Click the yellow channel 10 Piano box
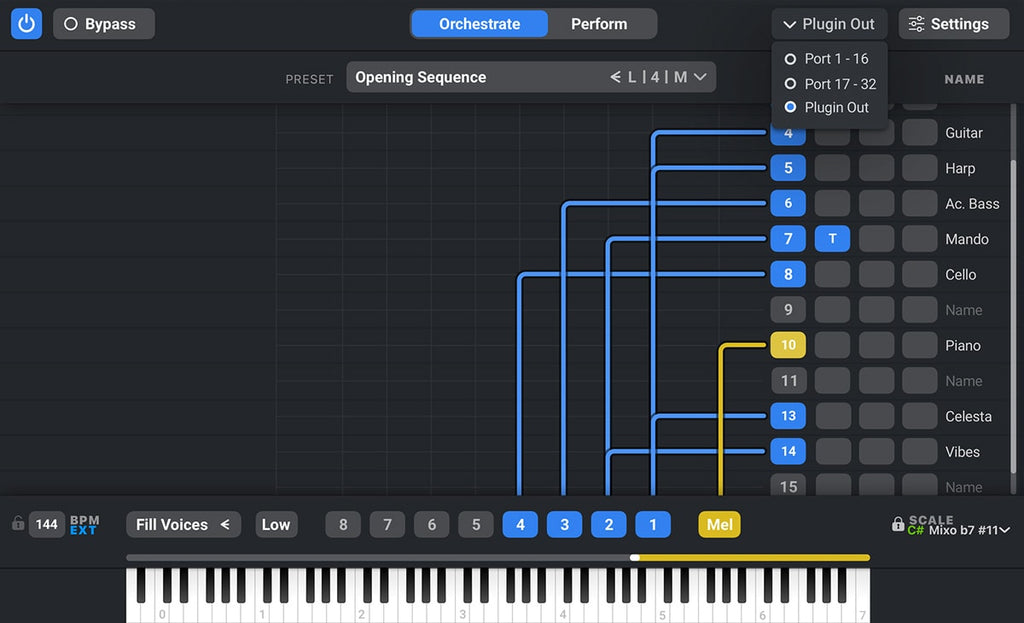This screenshot has width=1024, height=623. pyautogui.click(x=788, y=345)
